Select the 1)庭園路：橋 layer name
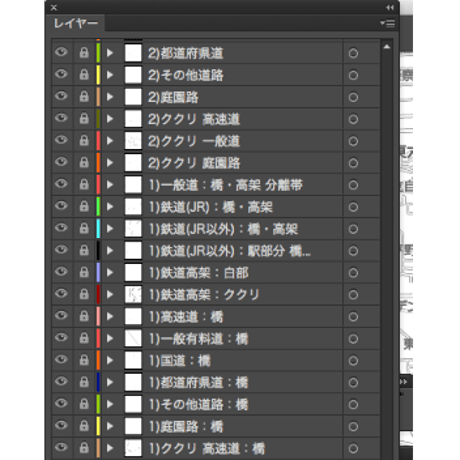The image size is (460, 460). [x=186, y=427]
